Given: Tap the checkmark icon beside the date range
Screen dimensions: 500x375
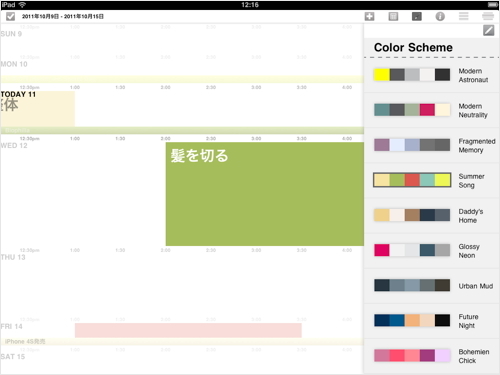Looking at the screenshot, I should [11, 16].
